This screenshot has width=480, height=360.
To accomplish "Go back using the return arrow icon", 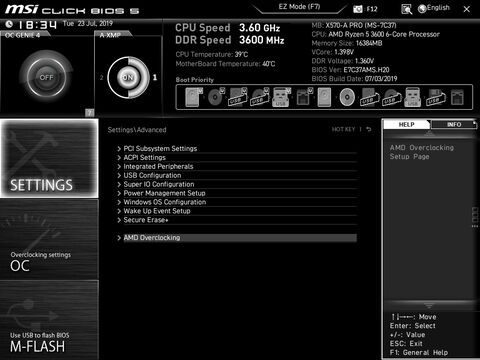I will tap(368, 129).
